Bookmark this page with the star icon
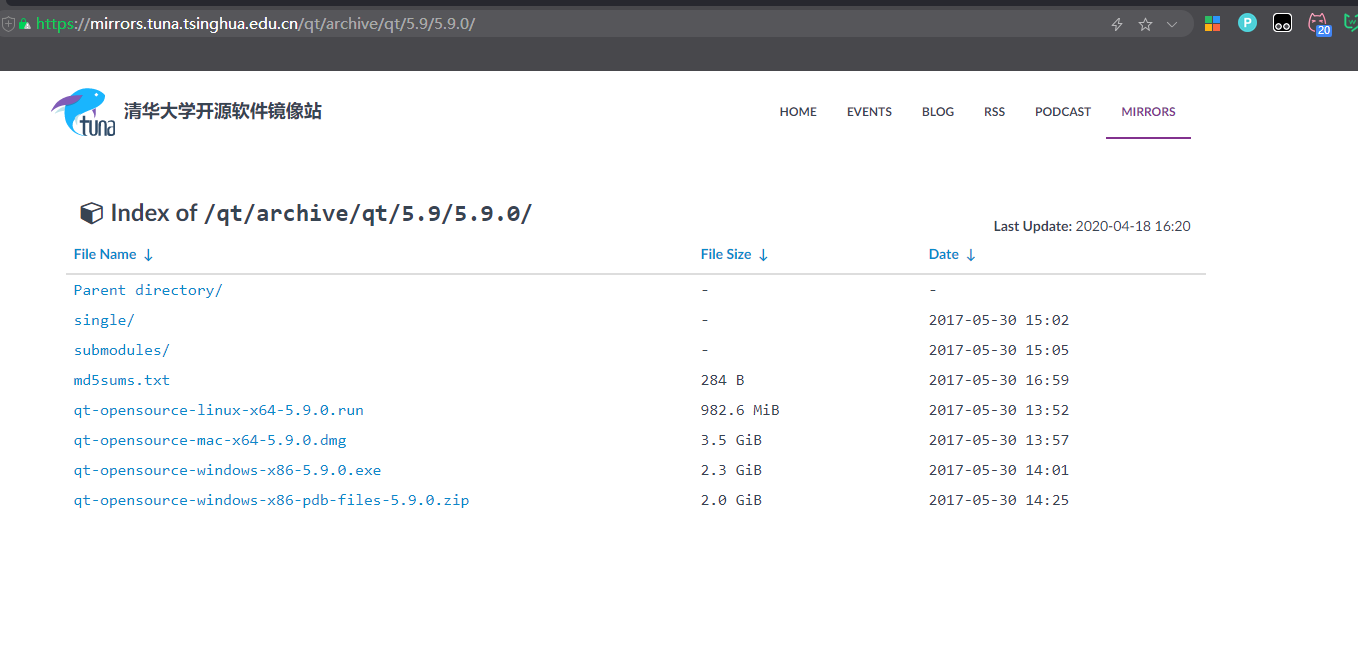 pyautogui.click(x=1145, y=24)
